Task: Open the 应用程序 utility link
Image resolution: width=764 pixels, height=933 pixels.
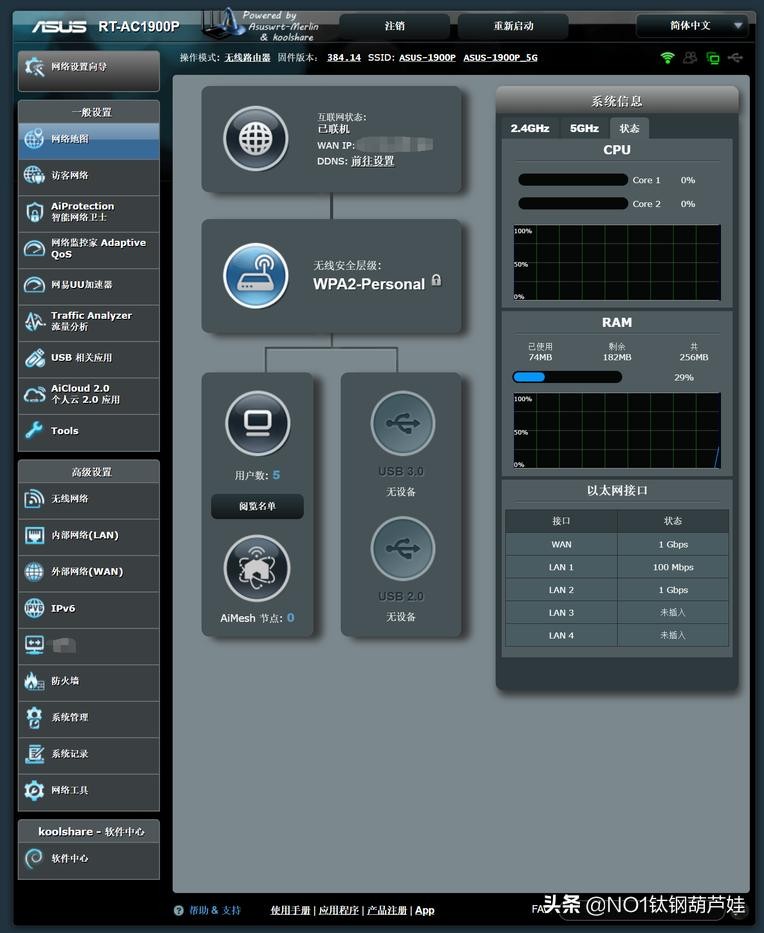Action: 339,910
